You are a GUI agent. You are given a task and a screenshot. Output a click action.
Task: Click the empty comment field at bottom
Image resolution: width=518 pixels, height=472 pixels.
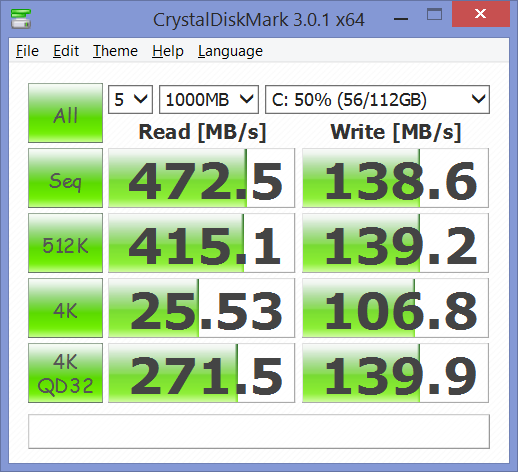click(x=259, y=431)
